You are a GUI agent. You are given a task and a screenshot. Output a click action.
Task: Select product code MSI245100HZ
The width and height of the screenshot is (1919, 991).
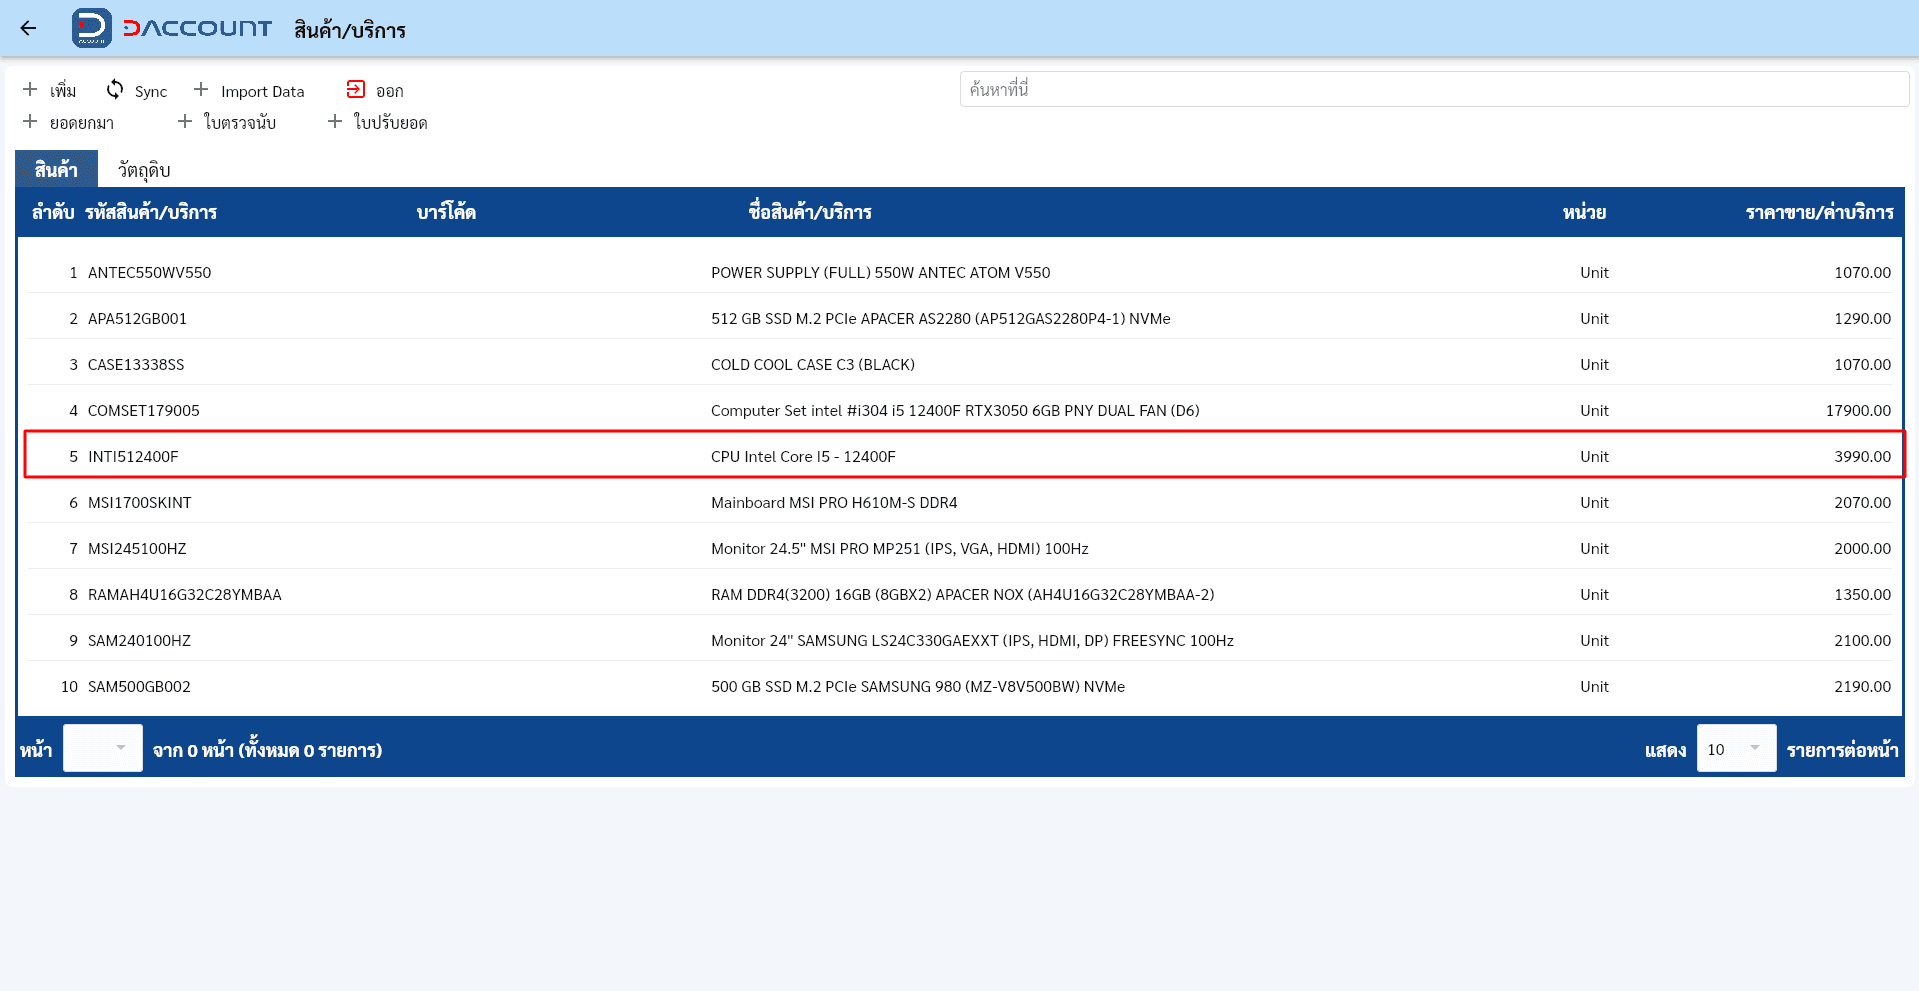tap(137, 548)
